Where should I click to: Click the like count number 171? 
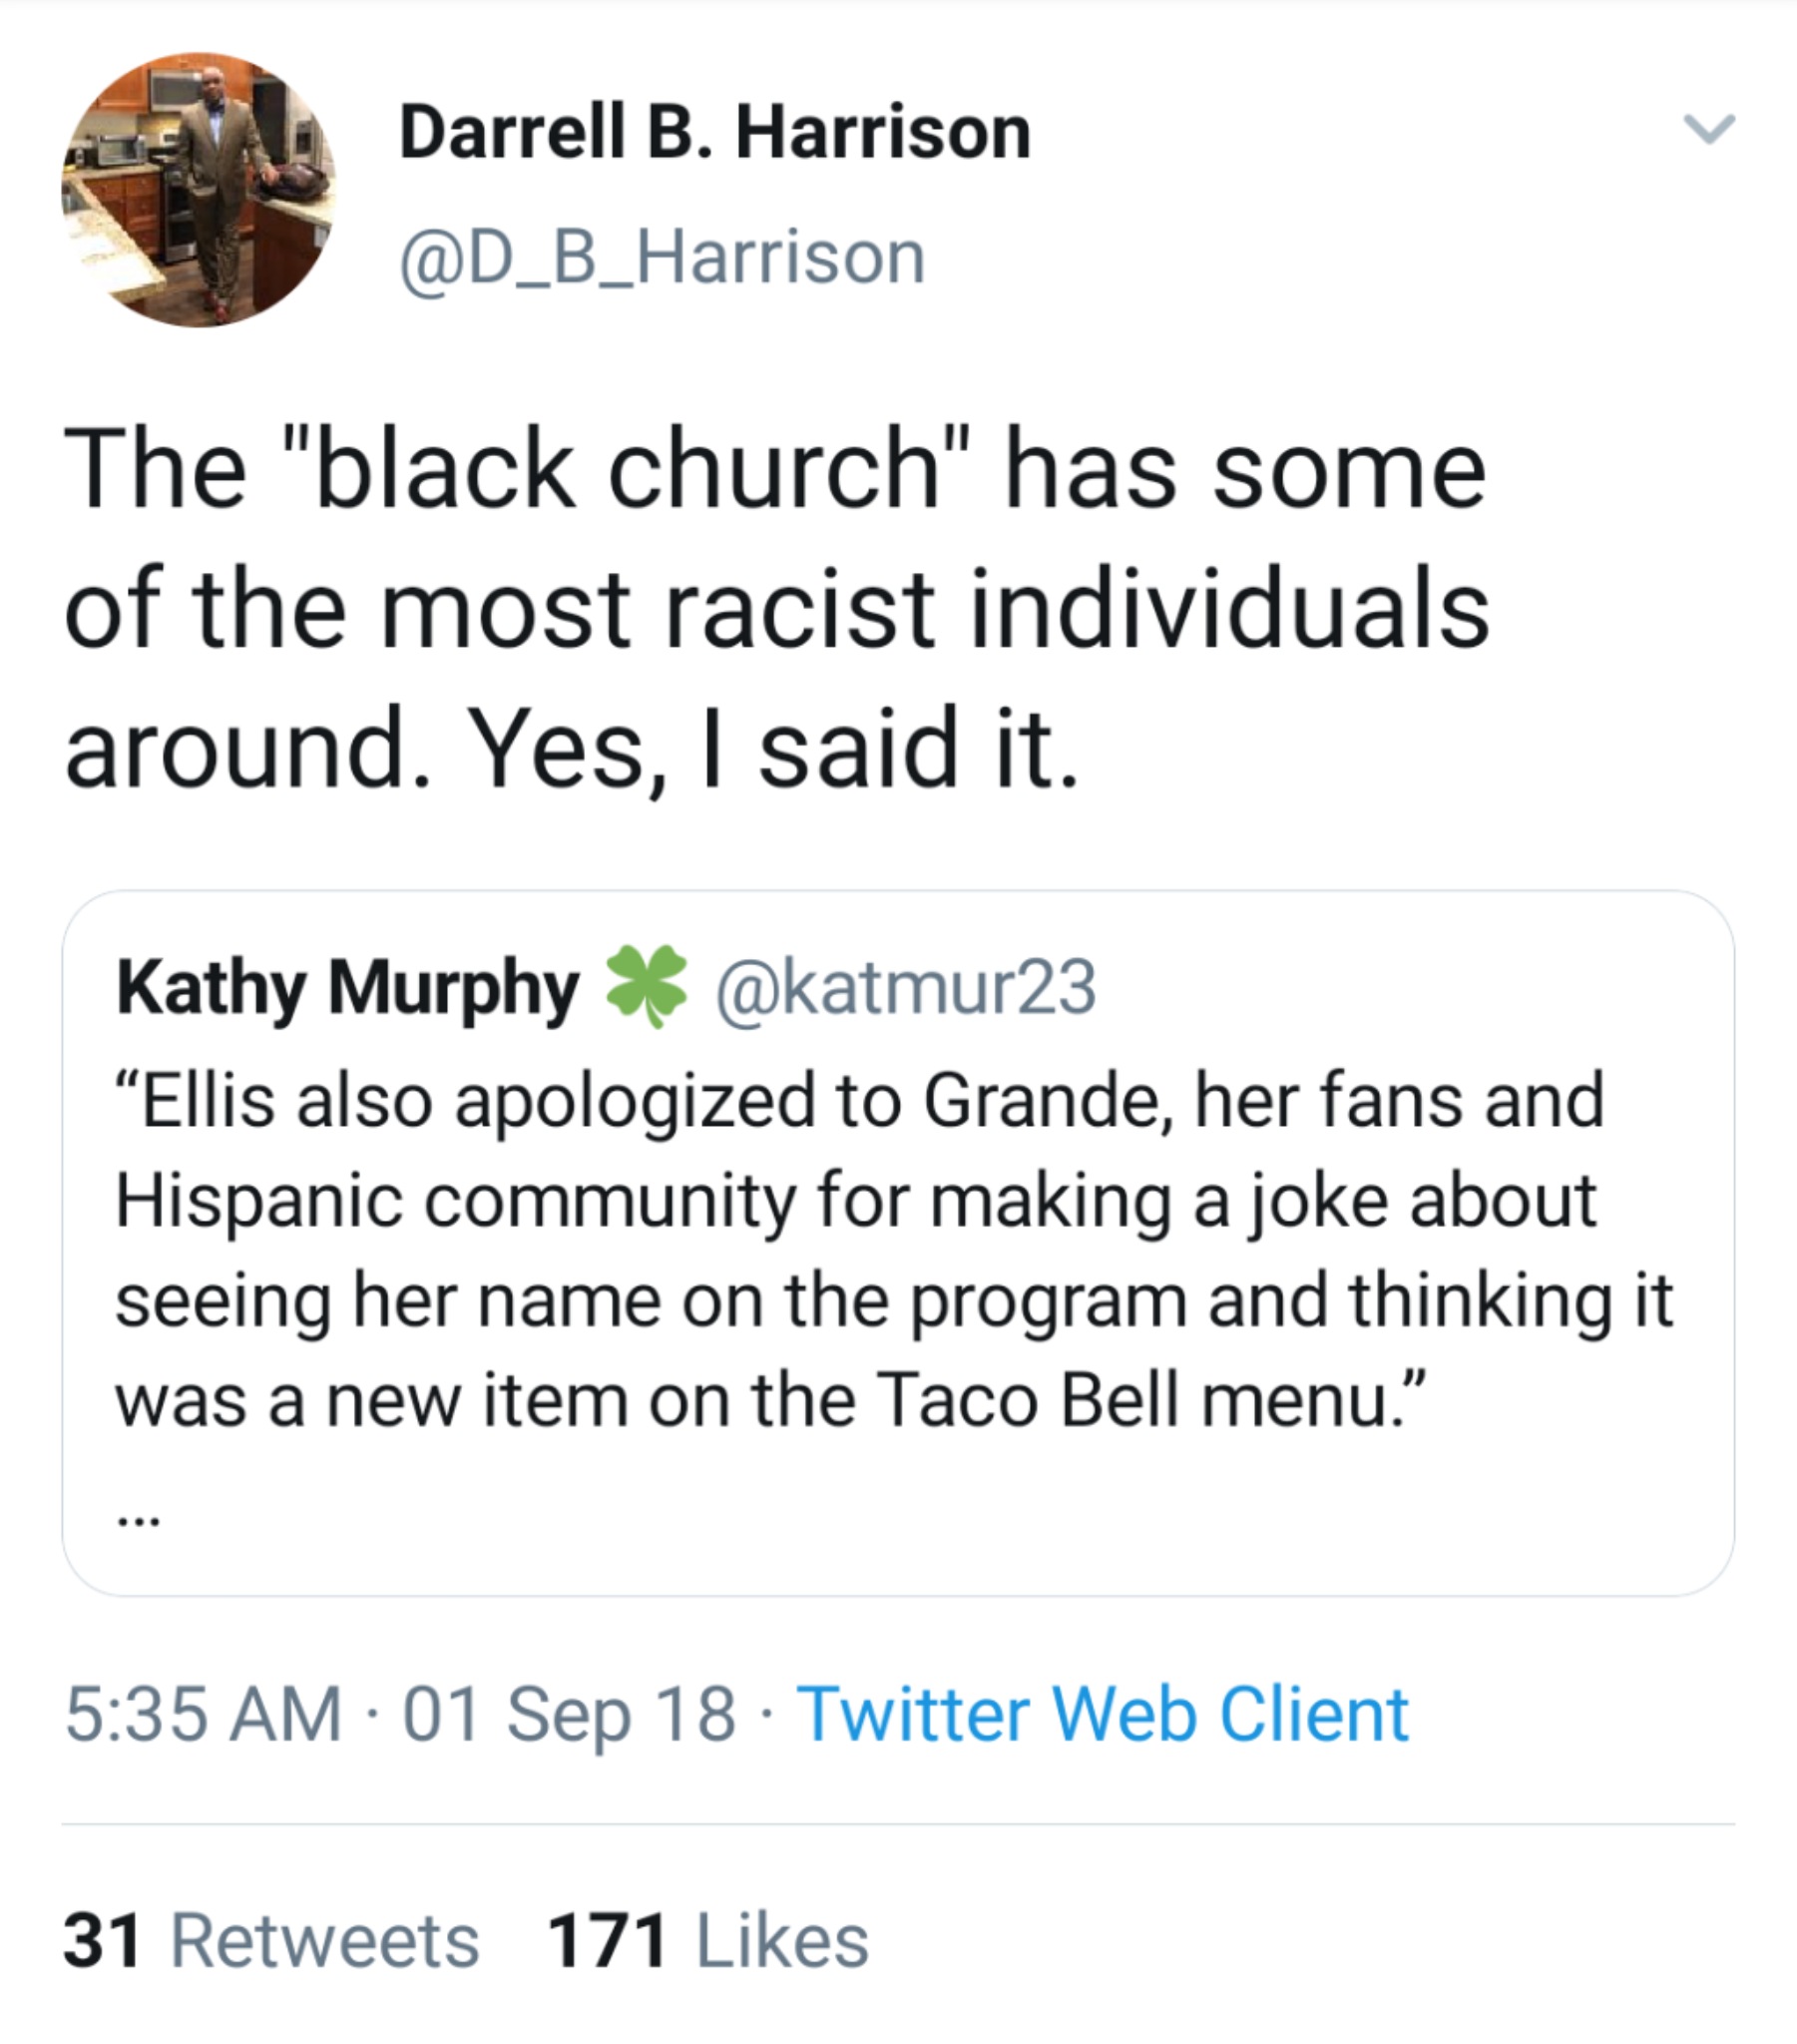[607, 1941]
